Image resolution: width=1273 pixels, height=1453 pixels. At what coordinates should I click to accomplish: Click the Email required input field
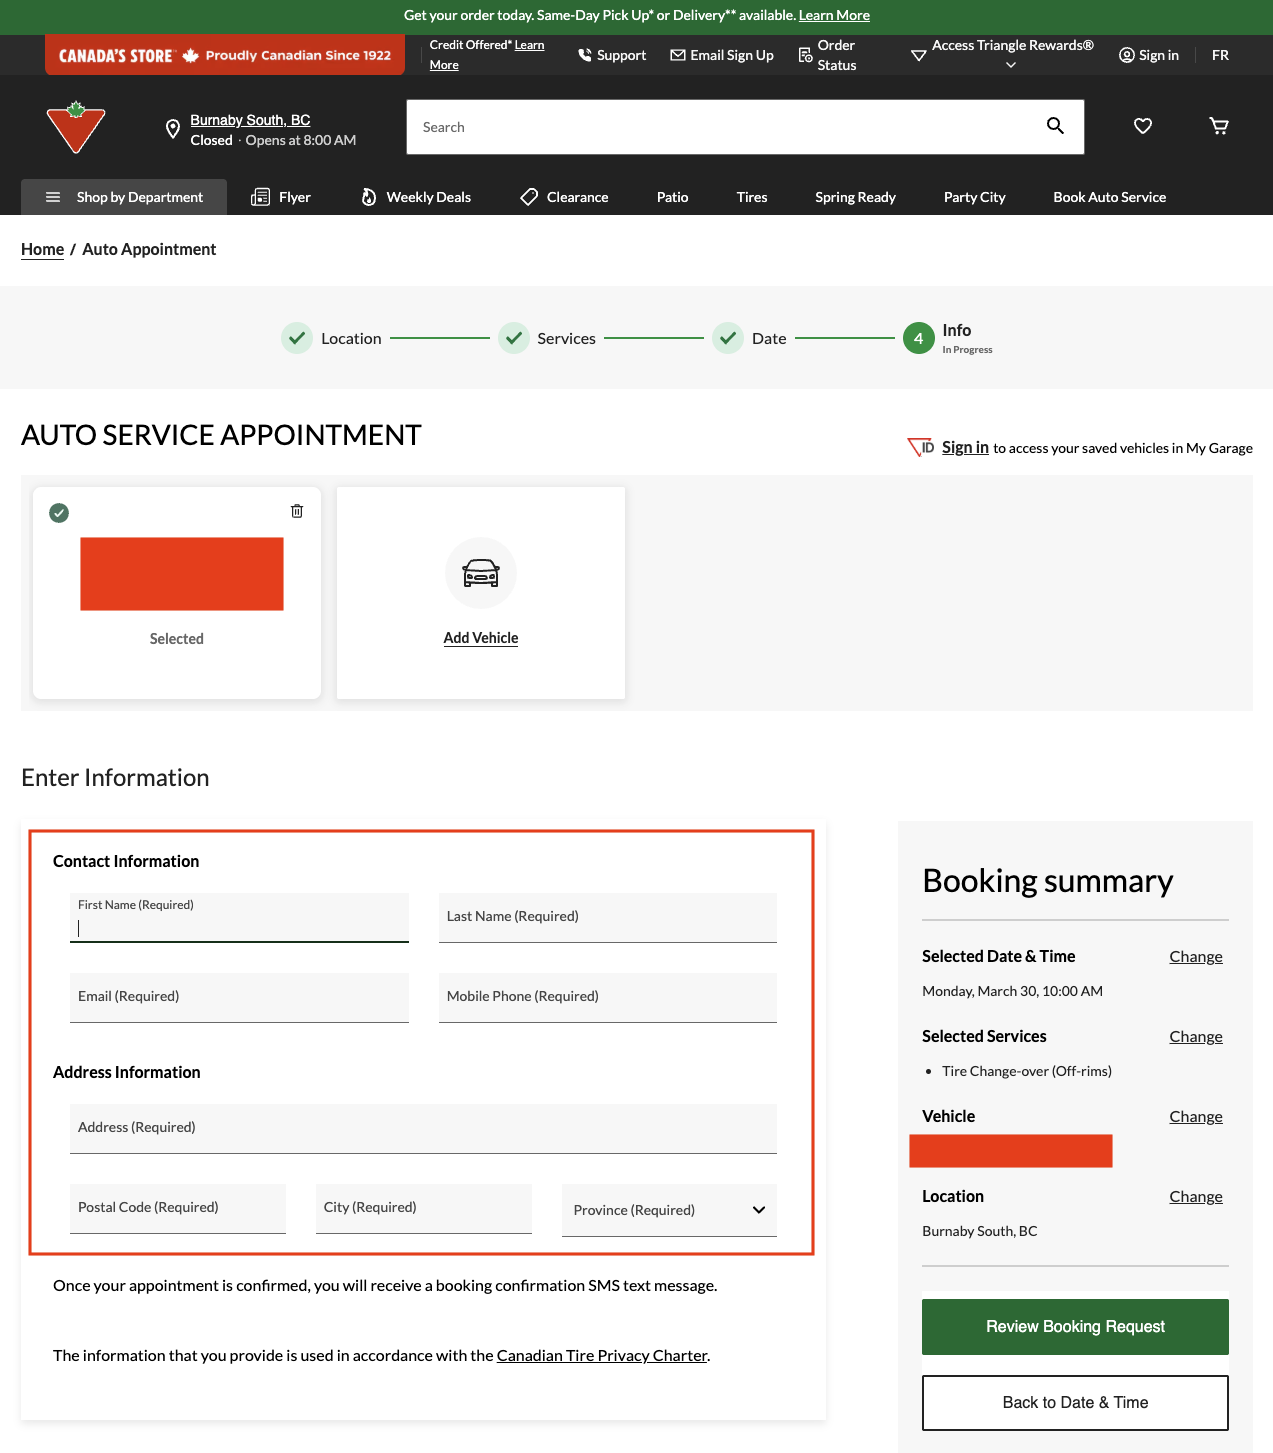pyautogui.click(x=239, y=998)
